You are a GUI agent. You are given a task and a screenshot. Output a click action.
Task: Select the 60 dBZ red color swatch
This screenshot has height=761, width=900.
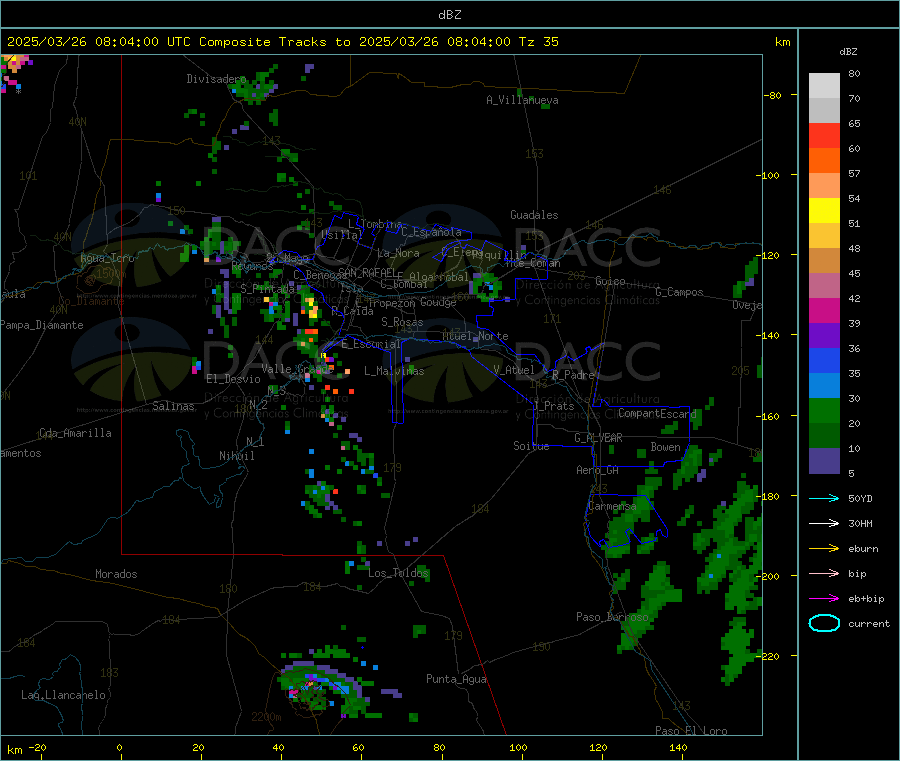pyautogui.click(x=824, y=135)
